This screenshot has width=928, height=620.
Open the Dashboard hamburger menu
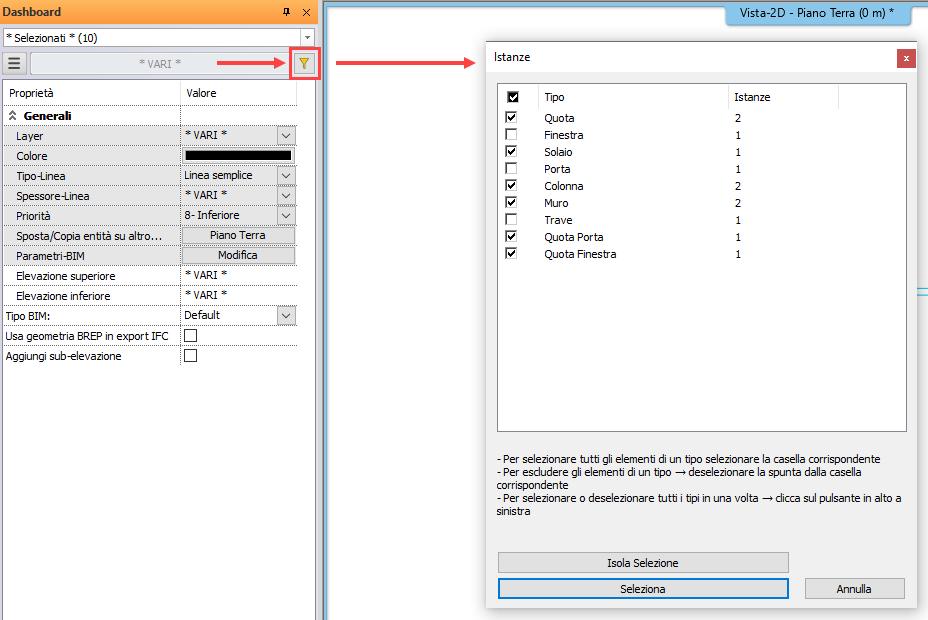(x=14, y=63)
